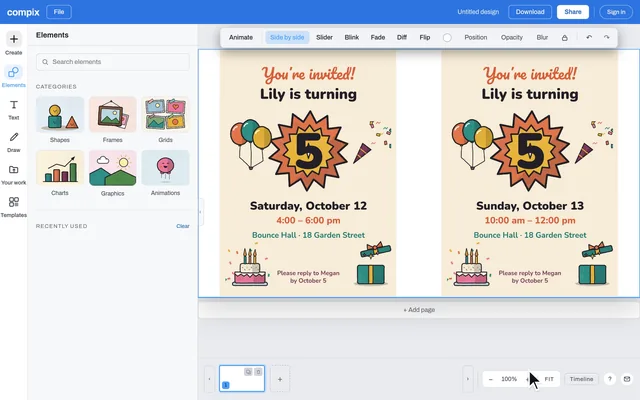Click the undo arrow
640x400 pixels.
click(589, 38)
